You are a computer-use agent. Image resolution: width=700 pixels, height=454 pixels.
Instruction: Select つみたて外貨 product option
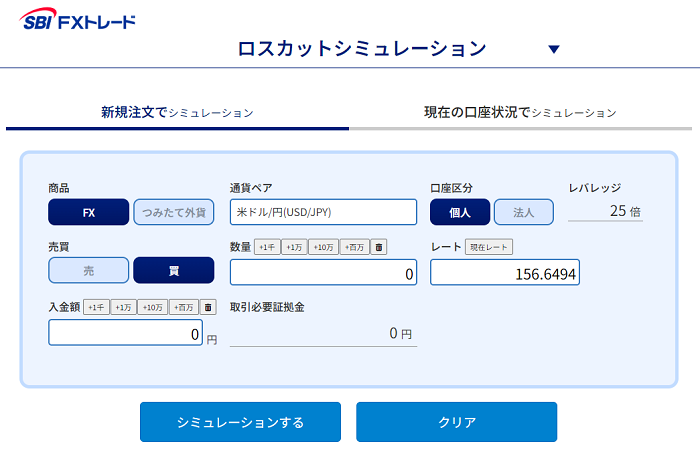pos(174,212)
